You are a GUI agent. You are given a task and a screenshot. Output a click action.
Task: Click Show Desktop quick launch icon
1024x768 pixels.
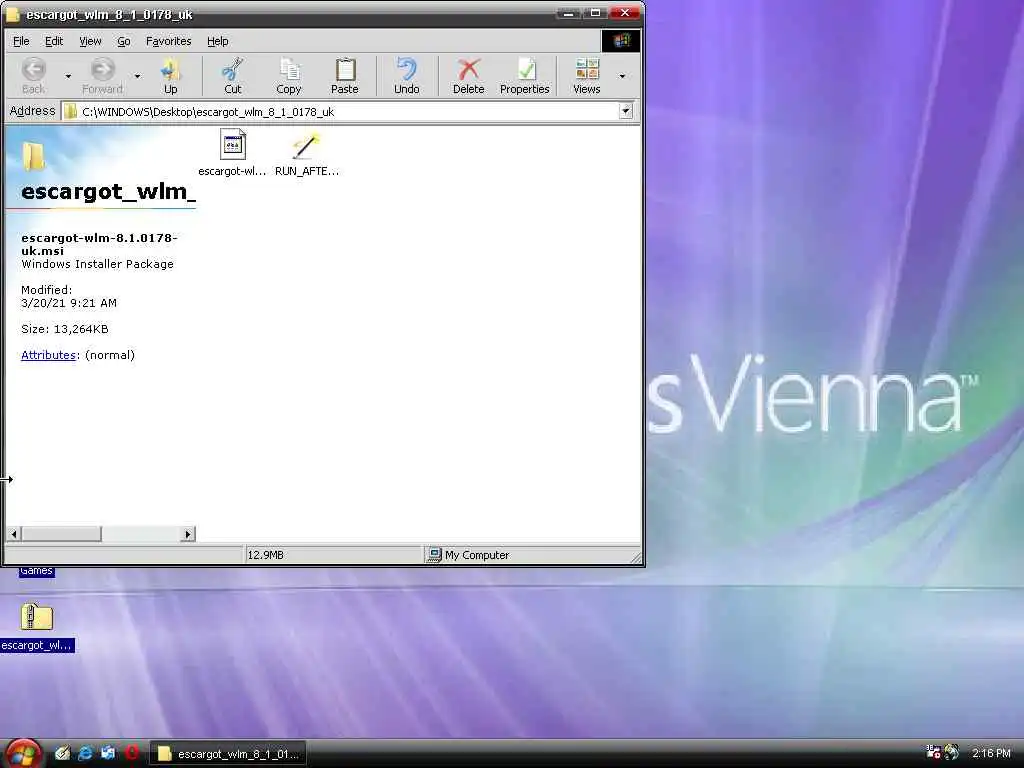(63, 753)
